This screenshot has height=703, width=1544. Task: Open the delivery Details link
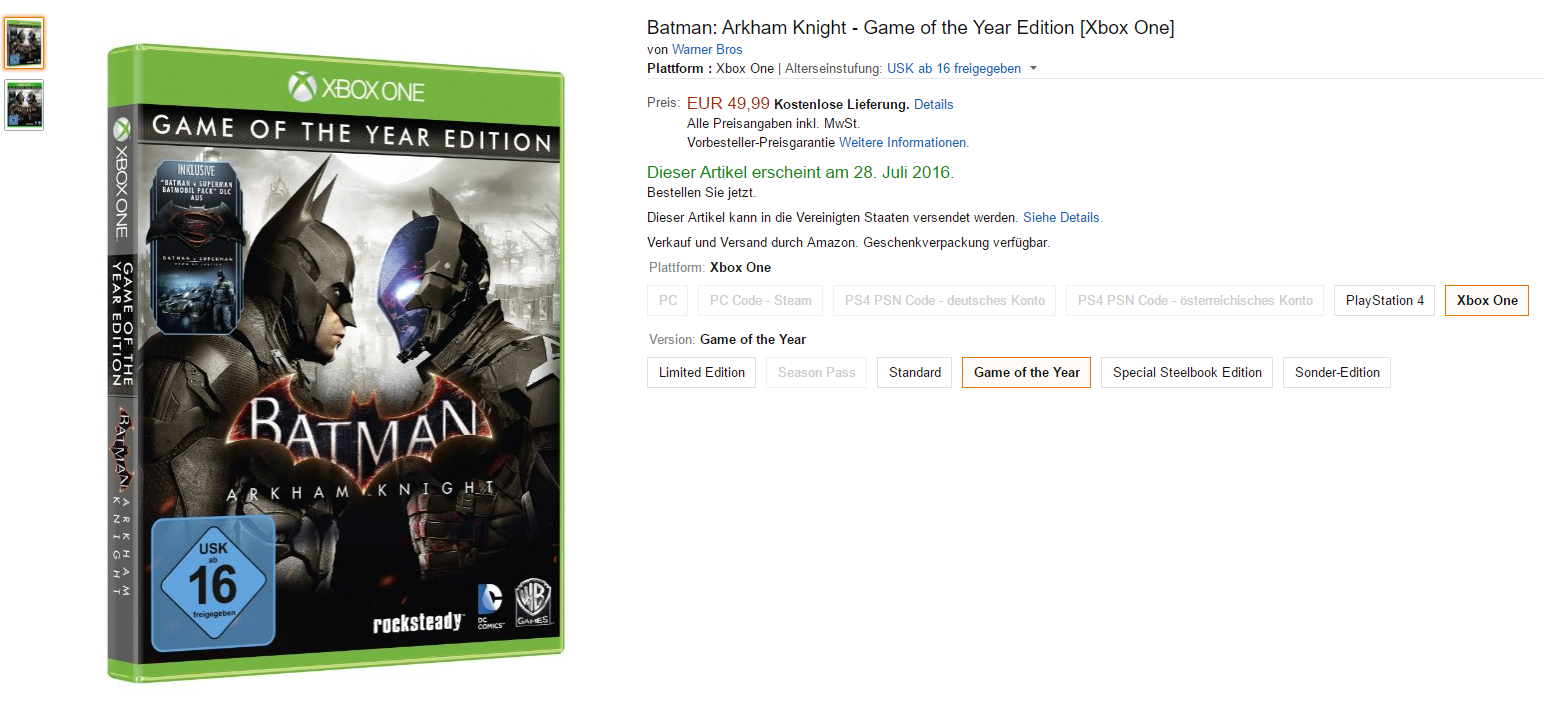[x=933, y=104]
